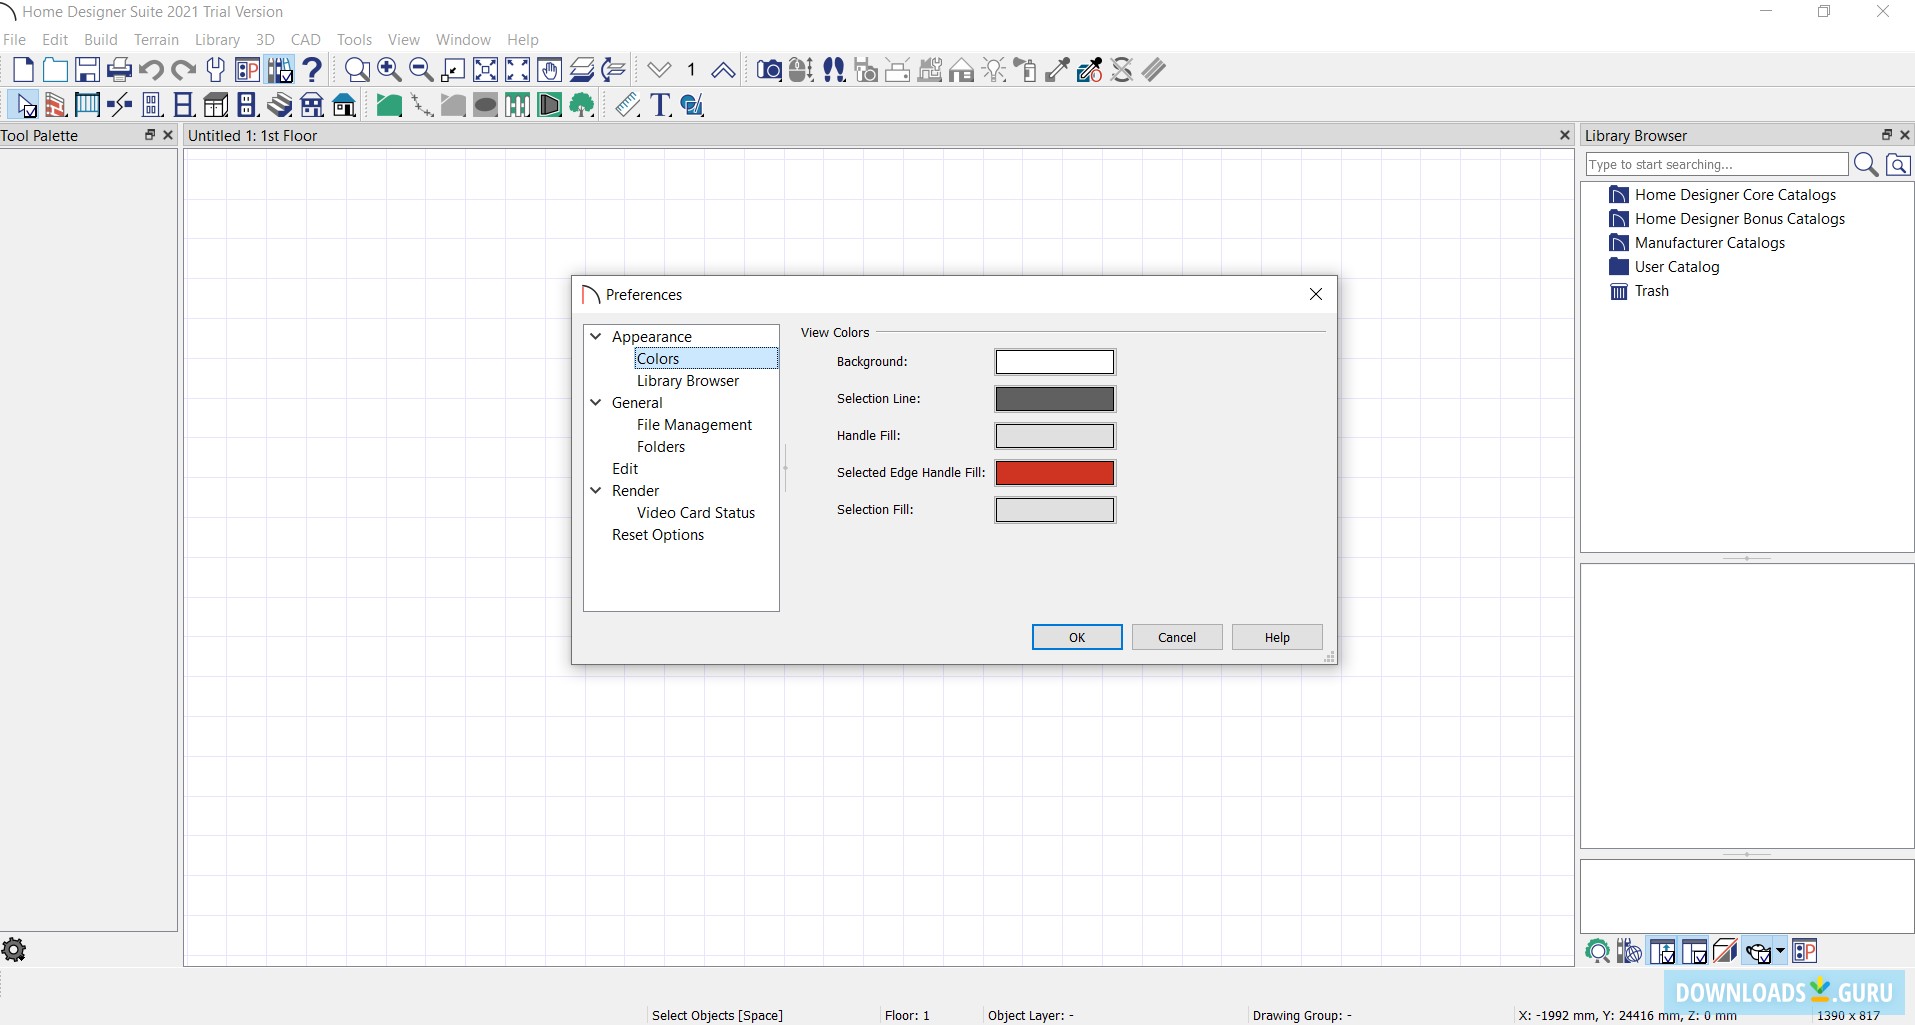Select the Walkthrough footsteps tool
This screenshot has width=1915, height=1025.
[x=834, y=70]
